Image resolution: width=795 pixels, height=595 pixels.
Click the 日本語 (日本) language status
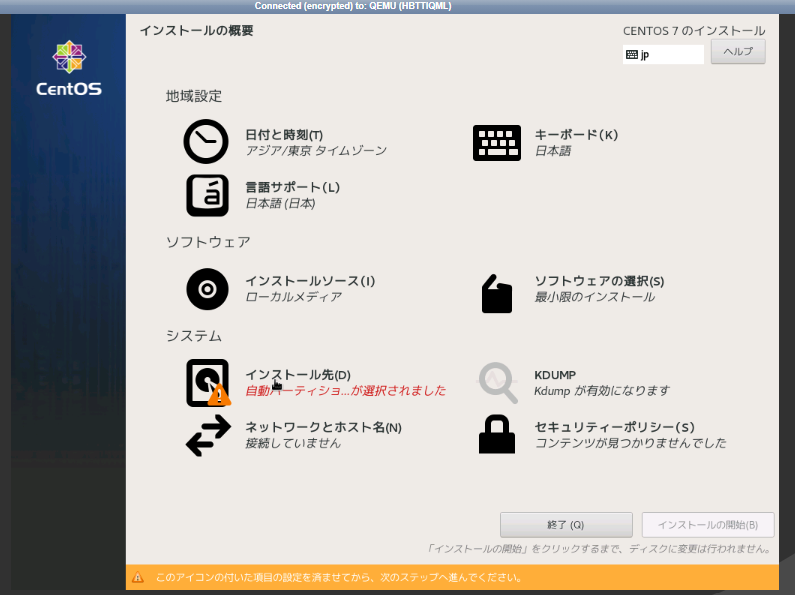click(x=280, y=203)
